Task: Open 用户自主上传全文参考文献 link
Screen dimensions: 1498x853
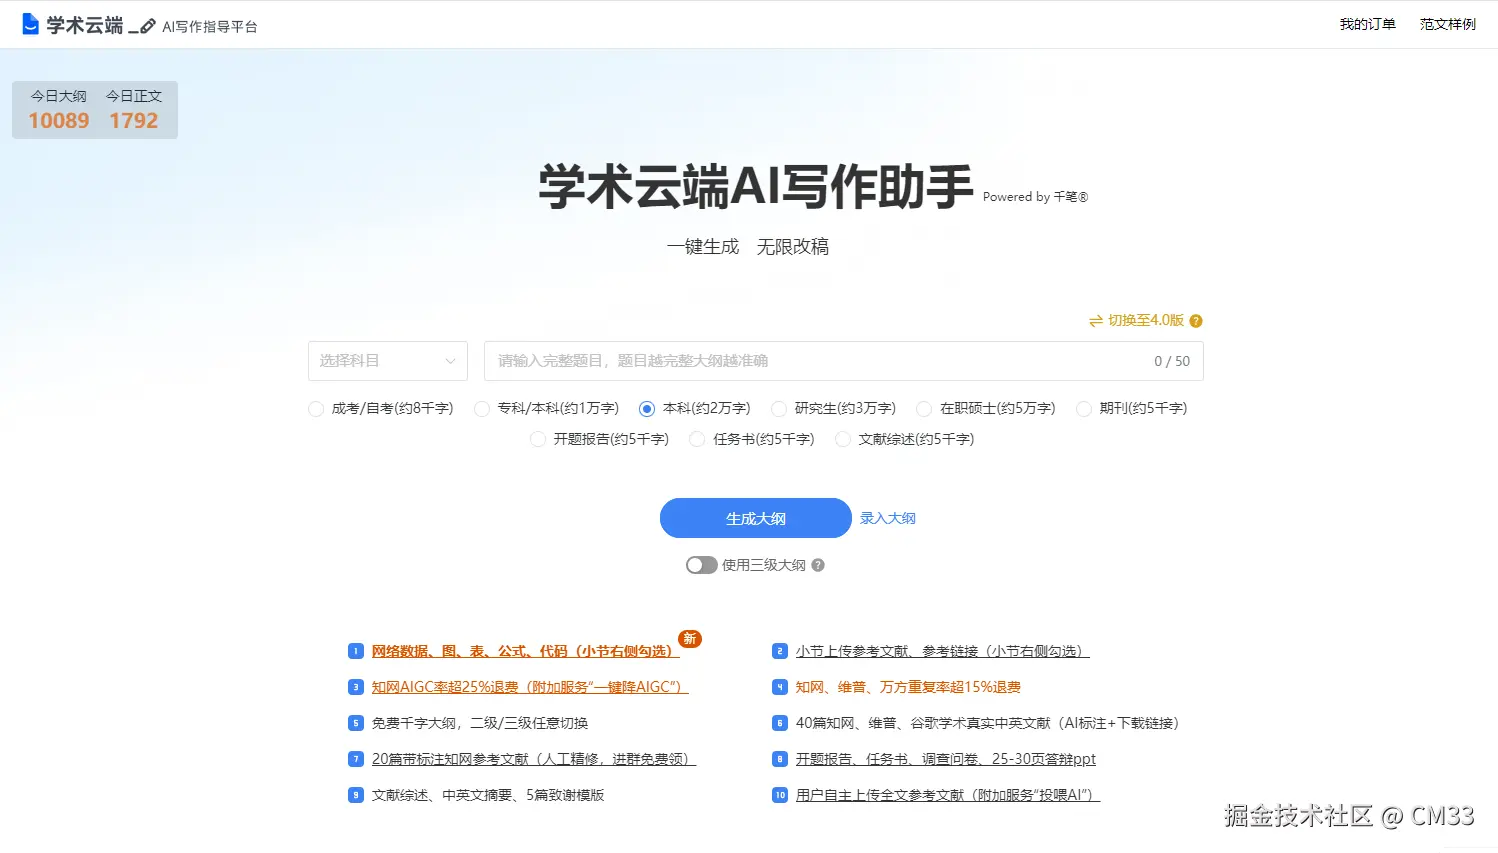Action: pyautogui.click(x=948, y=795)
